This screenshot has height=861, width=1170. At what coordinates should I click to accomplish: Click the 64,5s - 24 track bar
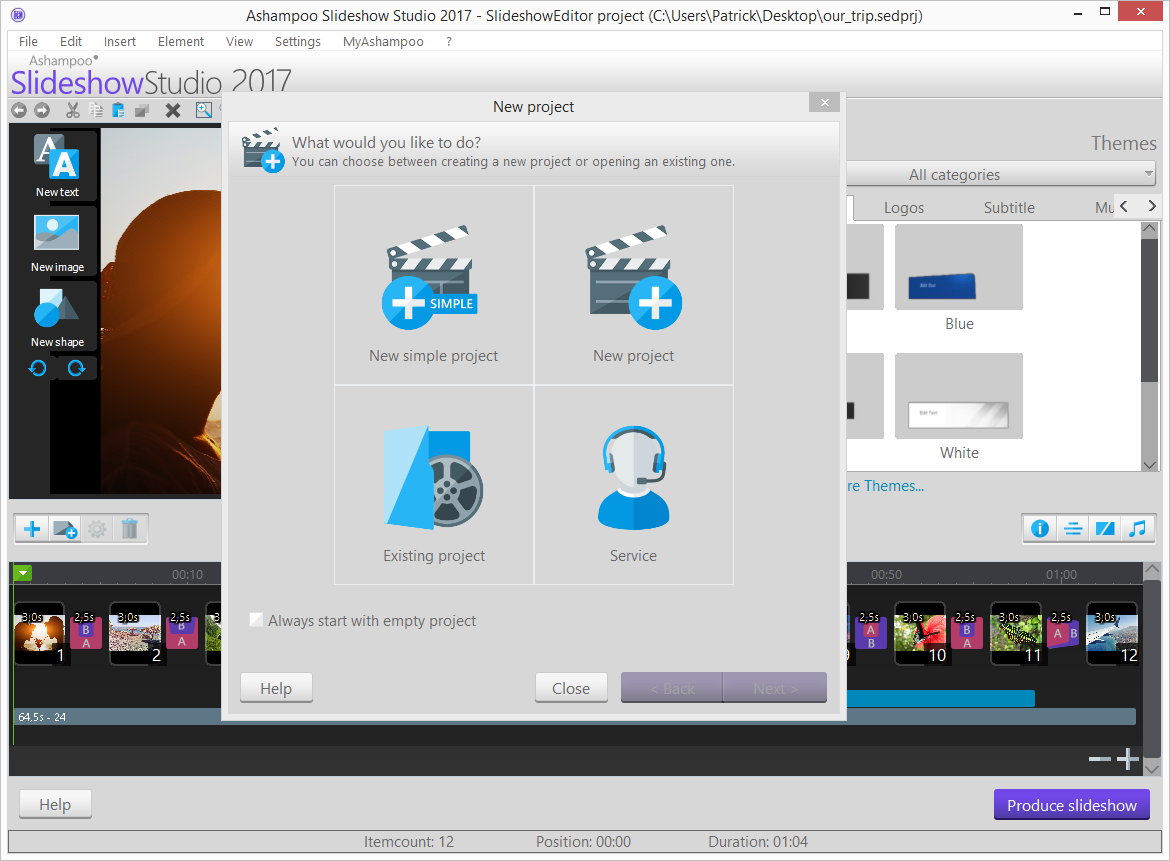(575, 717)
